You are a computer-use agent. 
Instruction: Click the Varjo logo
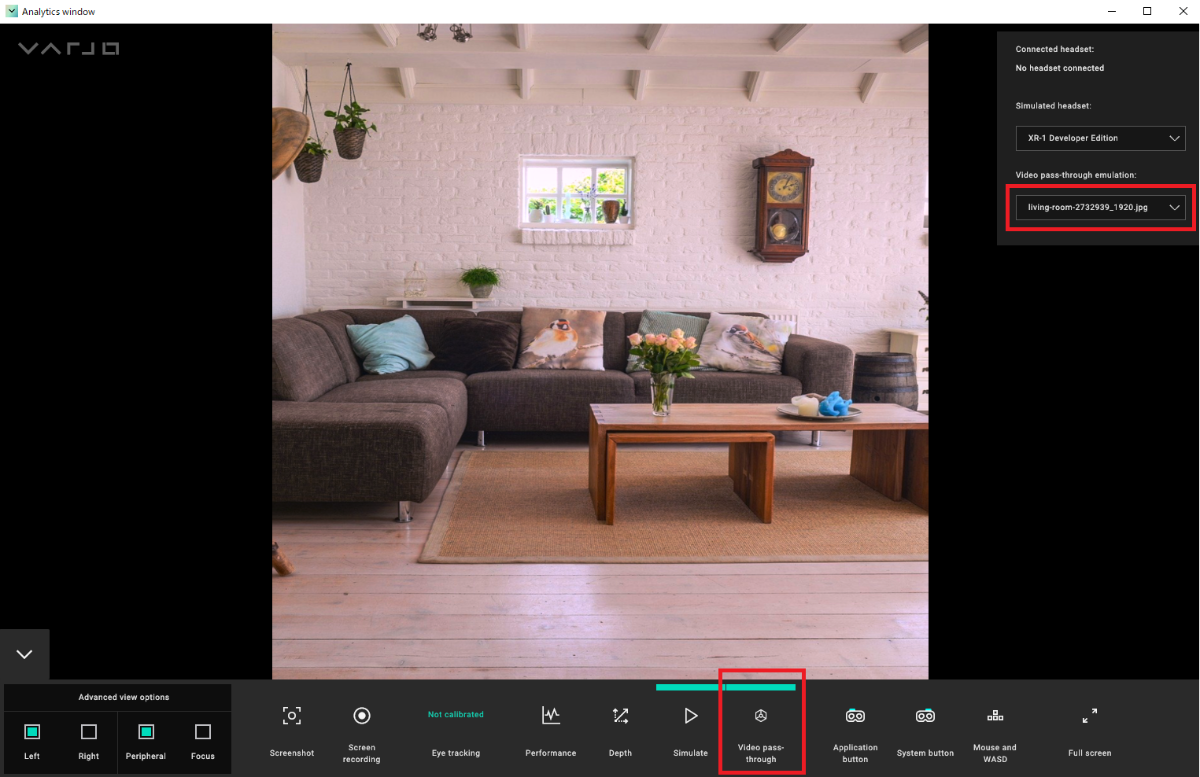[x=68, y=47]
